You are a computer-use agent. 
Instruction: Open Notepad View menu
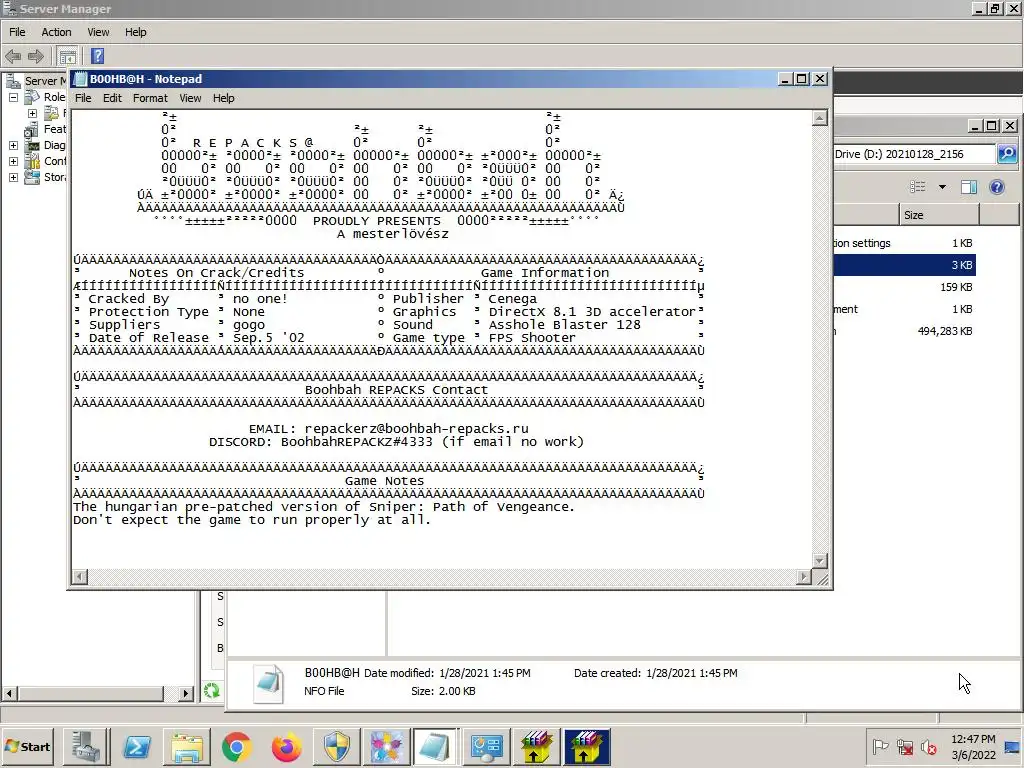[x=190, y=98]
